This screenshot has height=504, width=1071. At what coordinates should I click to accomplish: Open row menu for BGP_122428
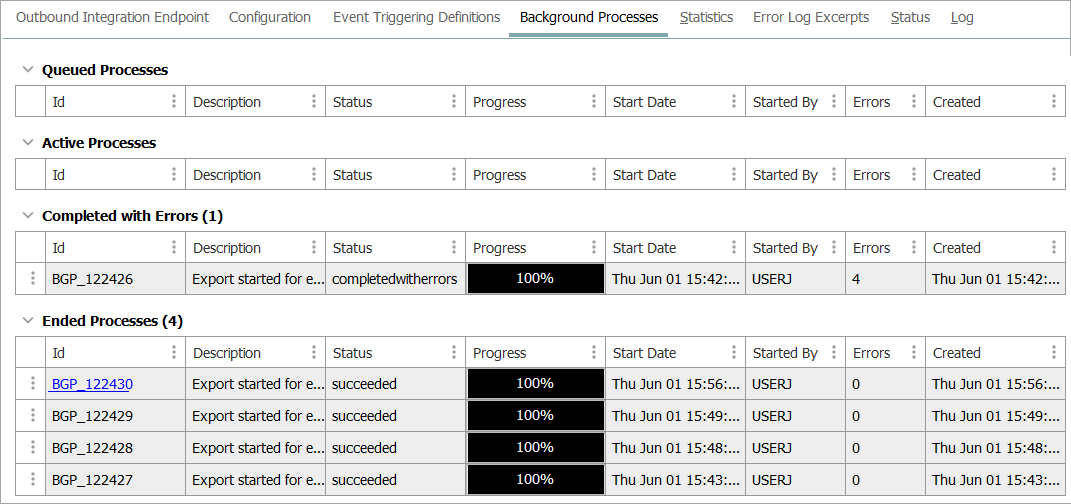click(x=31, y=448)
